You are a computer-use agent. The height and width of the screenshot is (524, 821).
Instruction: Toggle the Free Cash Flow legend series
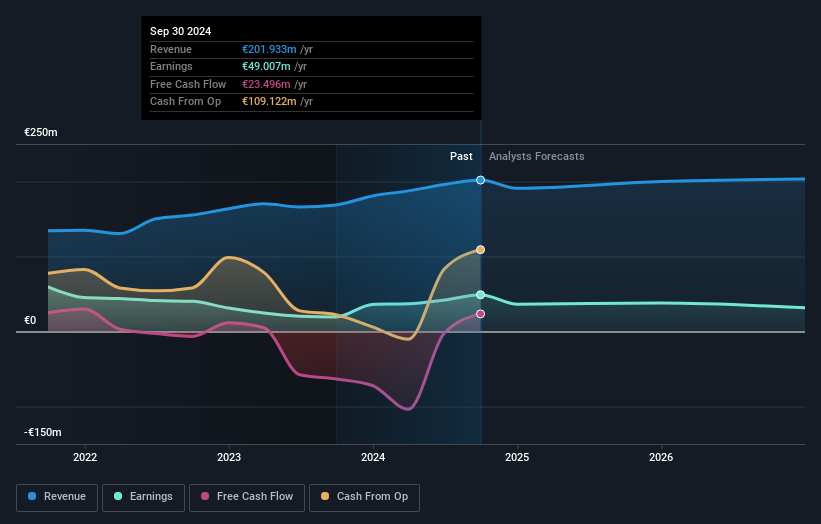pyautogui.click(x=247, y=497)
